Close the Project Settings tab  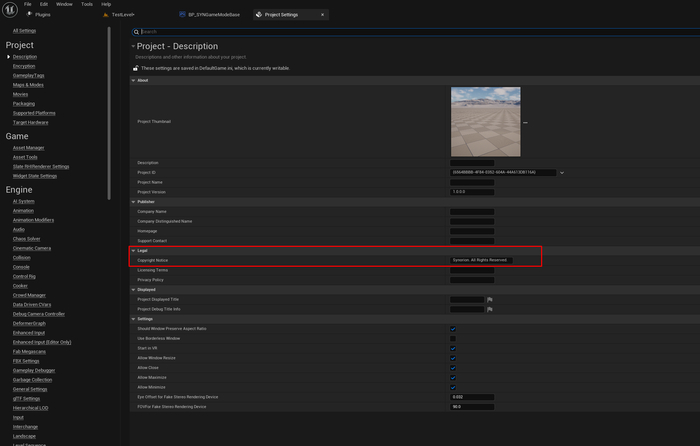coord(325,16)
